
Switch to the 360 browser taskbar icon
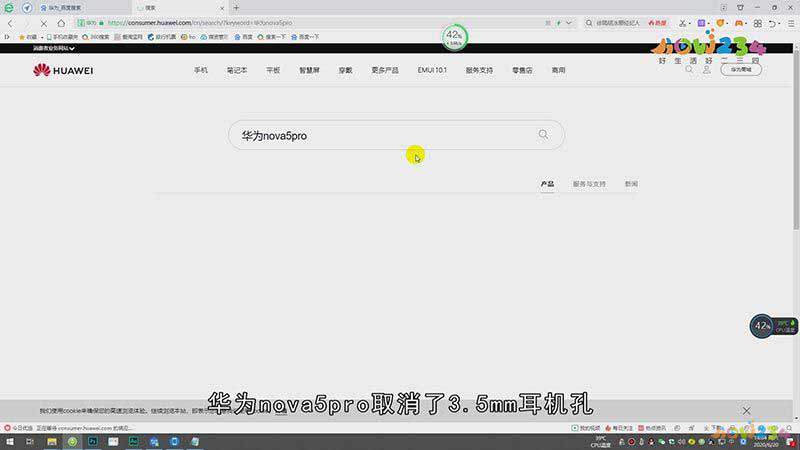pos(72,441)
